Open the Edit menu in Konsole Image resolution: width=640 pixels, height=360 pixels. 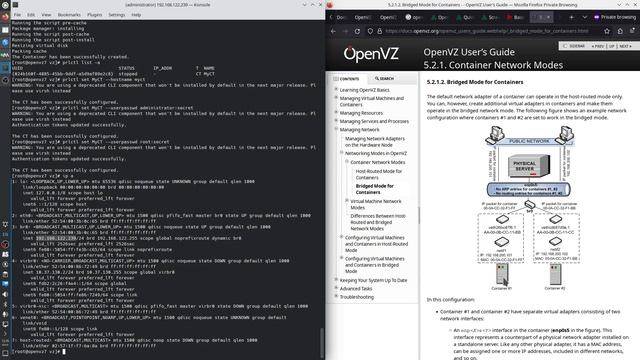(x=31, y=15)
